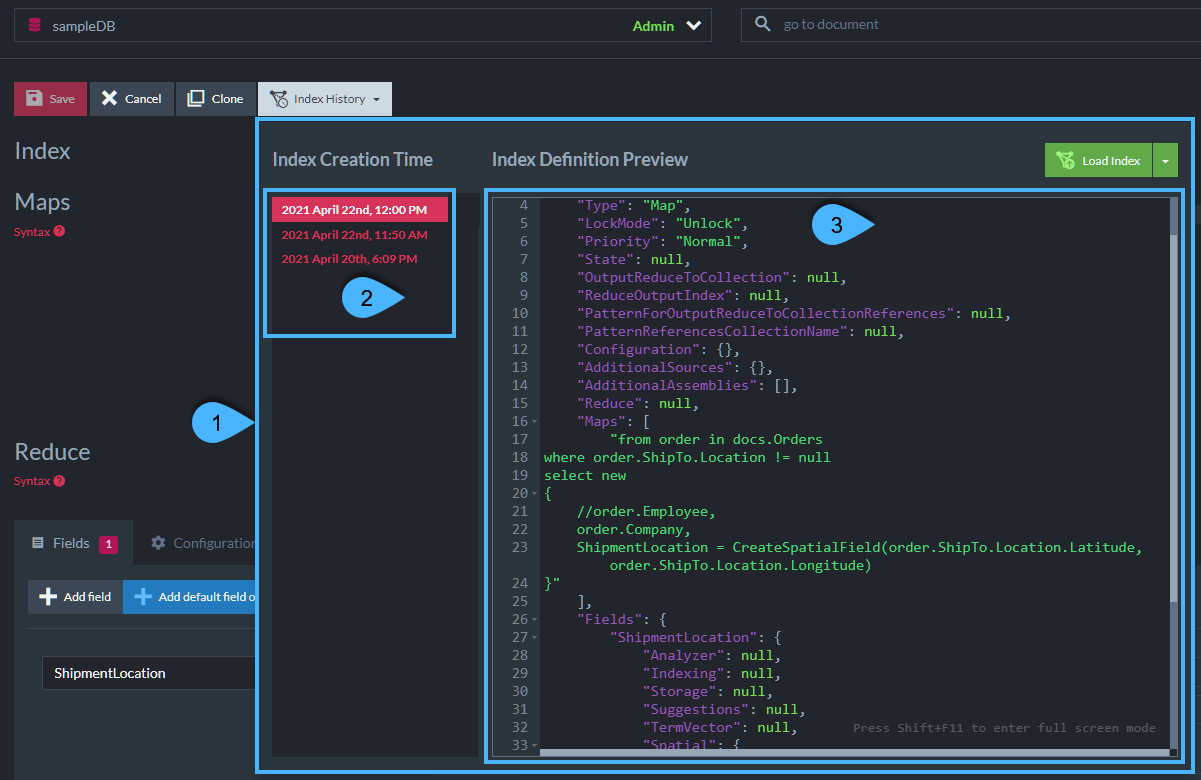The width and height of the screenshot is (1201, 780).
Task: Click the X icon on Cancel button
Action: point(110,98)
